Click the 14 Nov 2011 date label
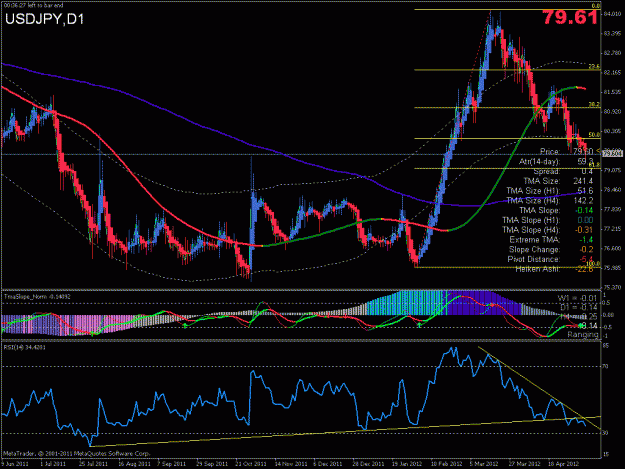 (291, 464)
